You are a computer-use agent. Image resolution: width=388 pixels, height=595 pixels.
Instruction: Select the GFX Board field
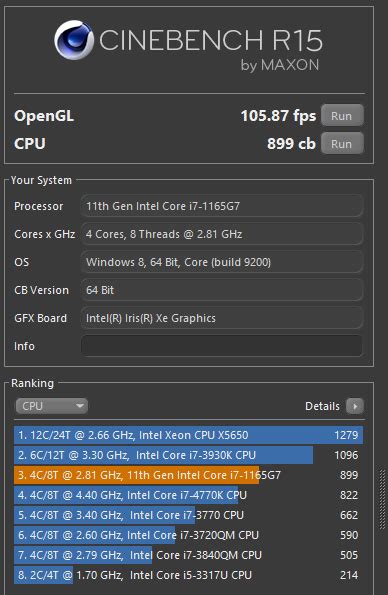click(222, 318)
